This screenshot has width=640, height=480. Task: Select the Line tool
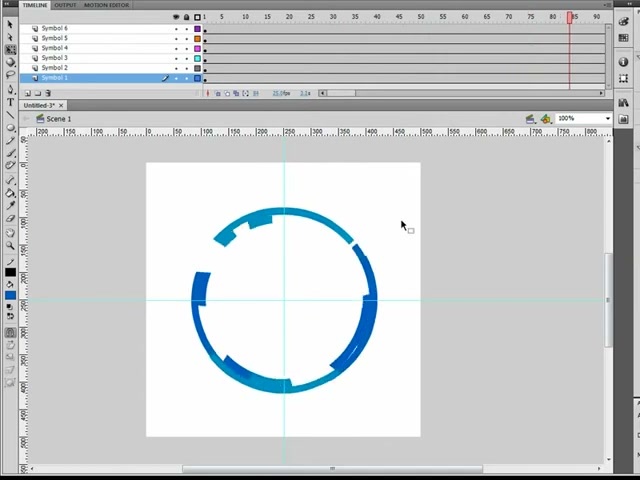[x=10, y=115]
